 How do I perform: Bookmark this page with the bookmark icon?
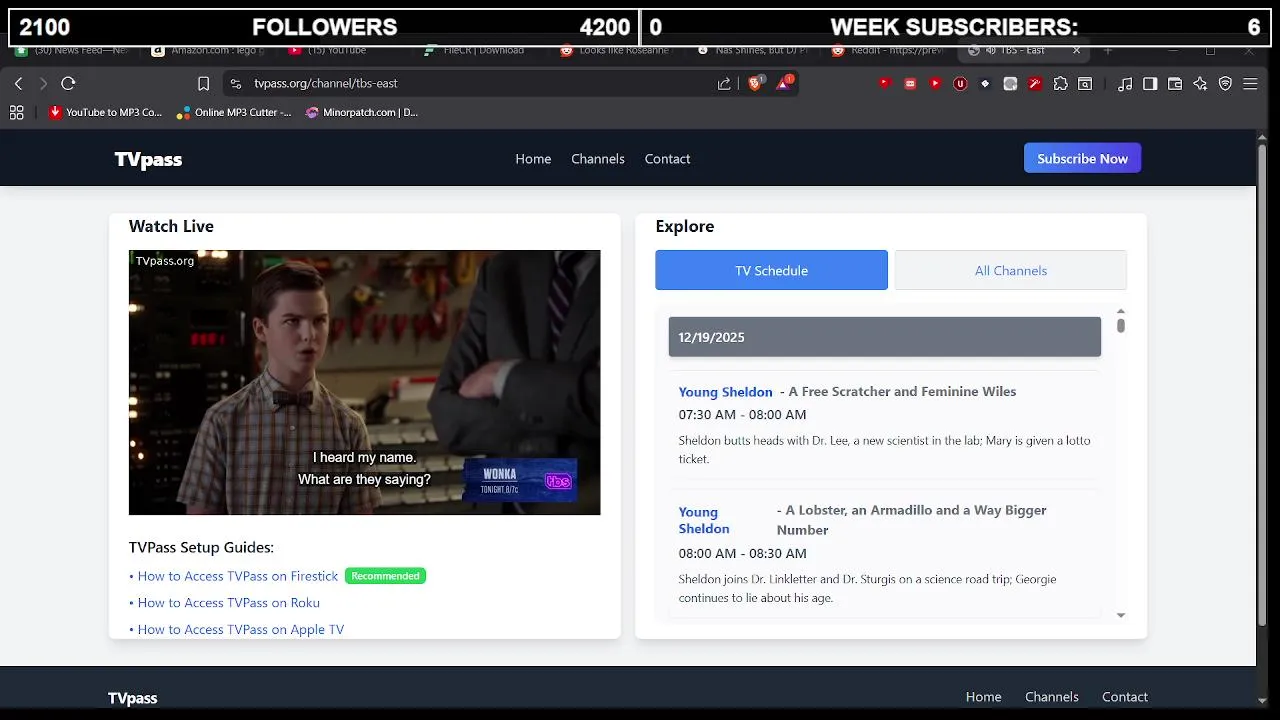pos(203,84)
